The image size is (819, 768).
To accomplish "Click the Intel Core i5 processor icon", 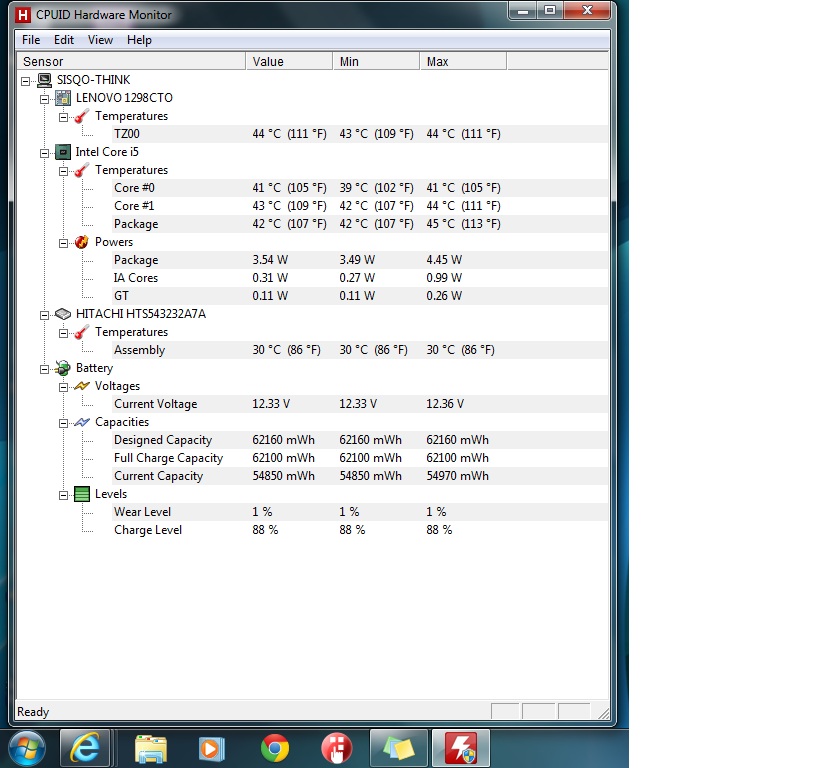I will click(63, 152).
